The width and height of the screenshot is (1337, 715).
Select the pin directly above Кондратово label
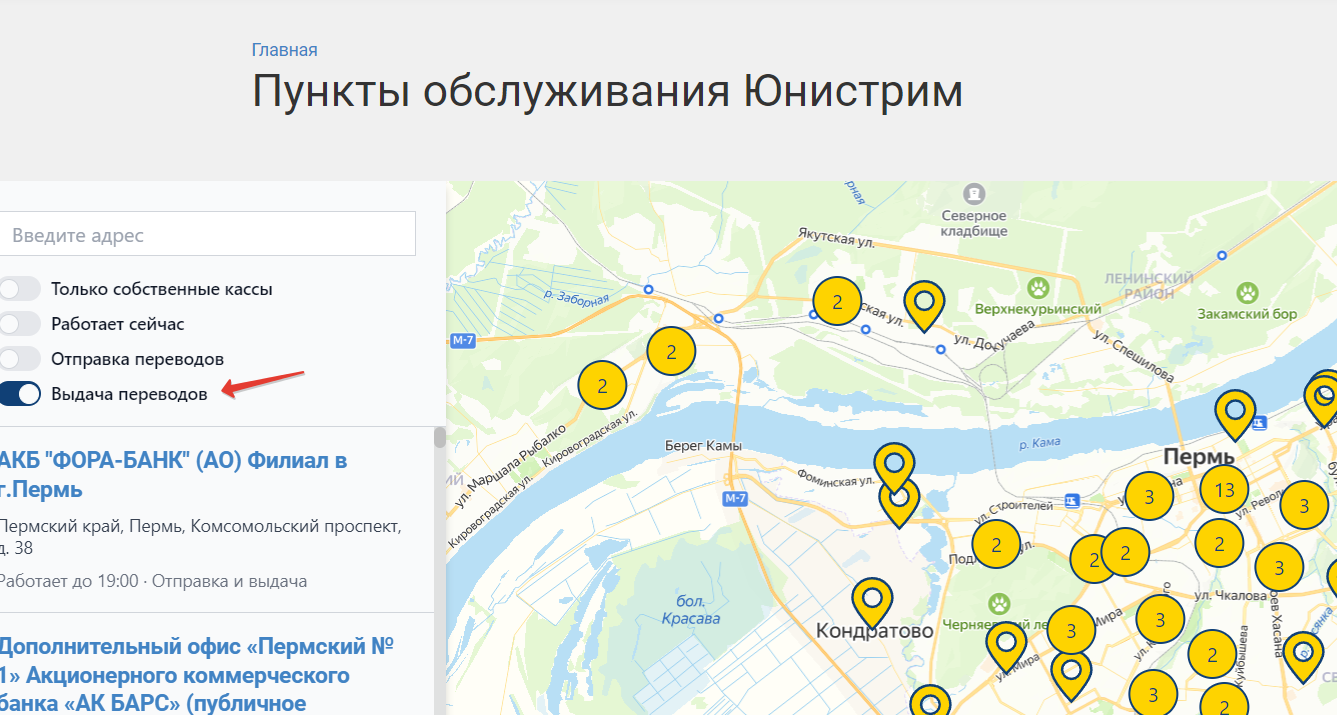[x=872, y=602]
